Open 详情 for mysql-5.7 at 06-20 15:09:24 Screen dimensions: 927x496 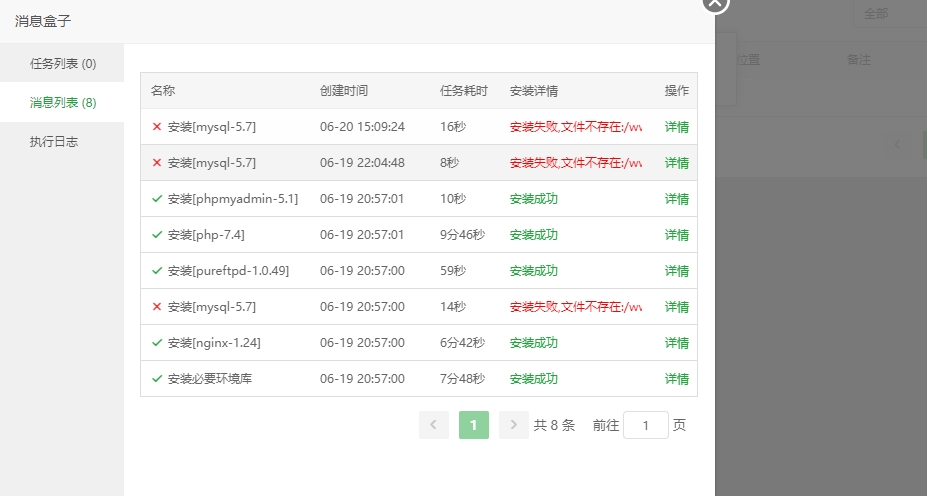pos(676,127)
